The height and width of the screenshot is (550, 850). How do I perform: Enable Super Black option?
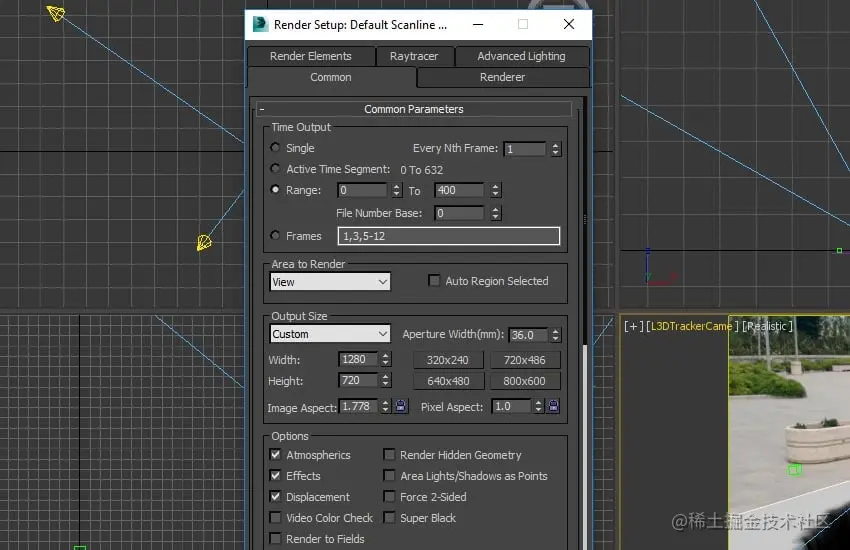coord(389,517)
